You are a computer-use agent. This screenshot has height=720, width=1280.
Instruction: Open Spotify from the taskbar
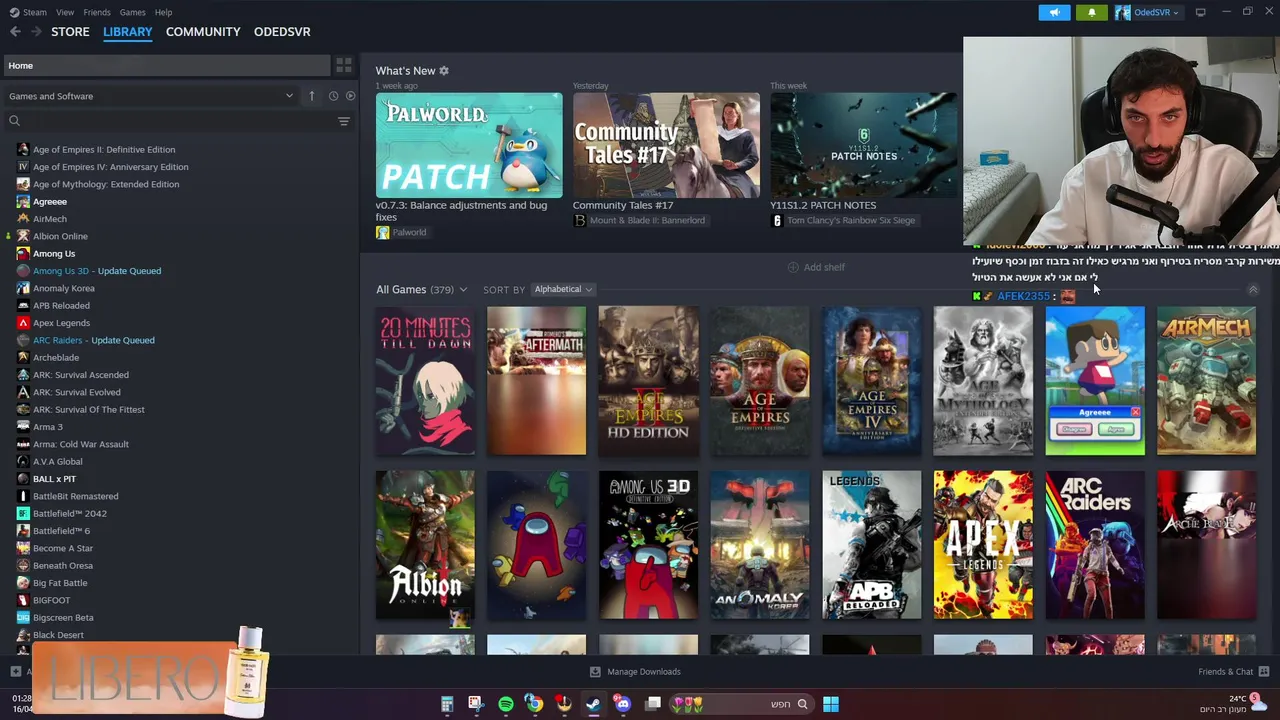click(x=506, y=704)
